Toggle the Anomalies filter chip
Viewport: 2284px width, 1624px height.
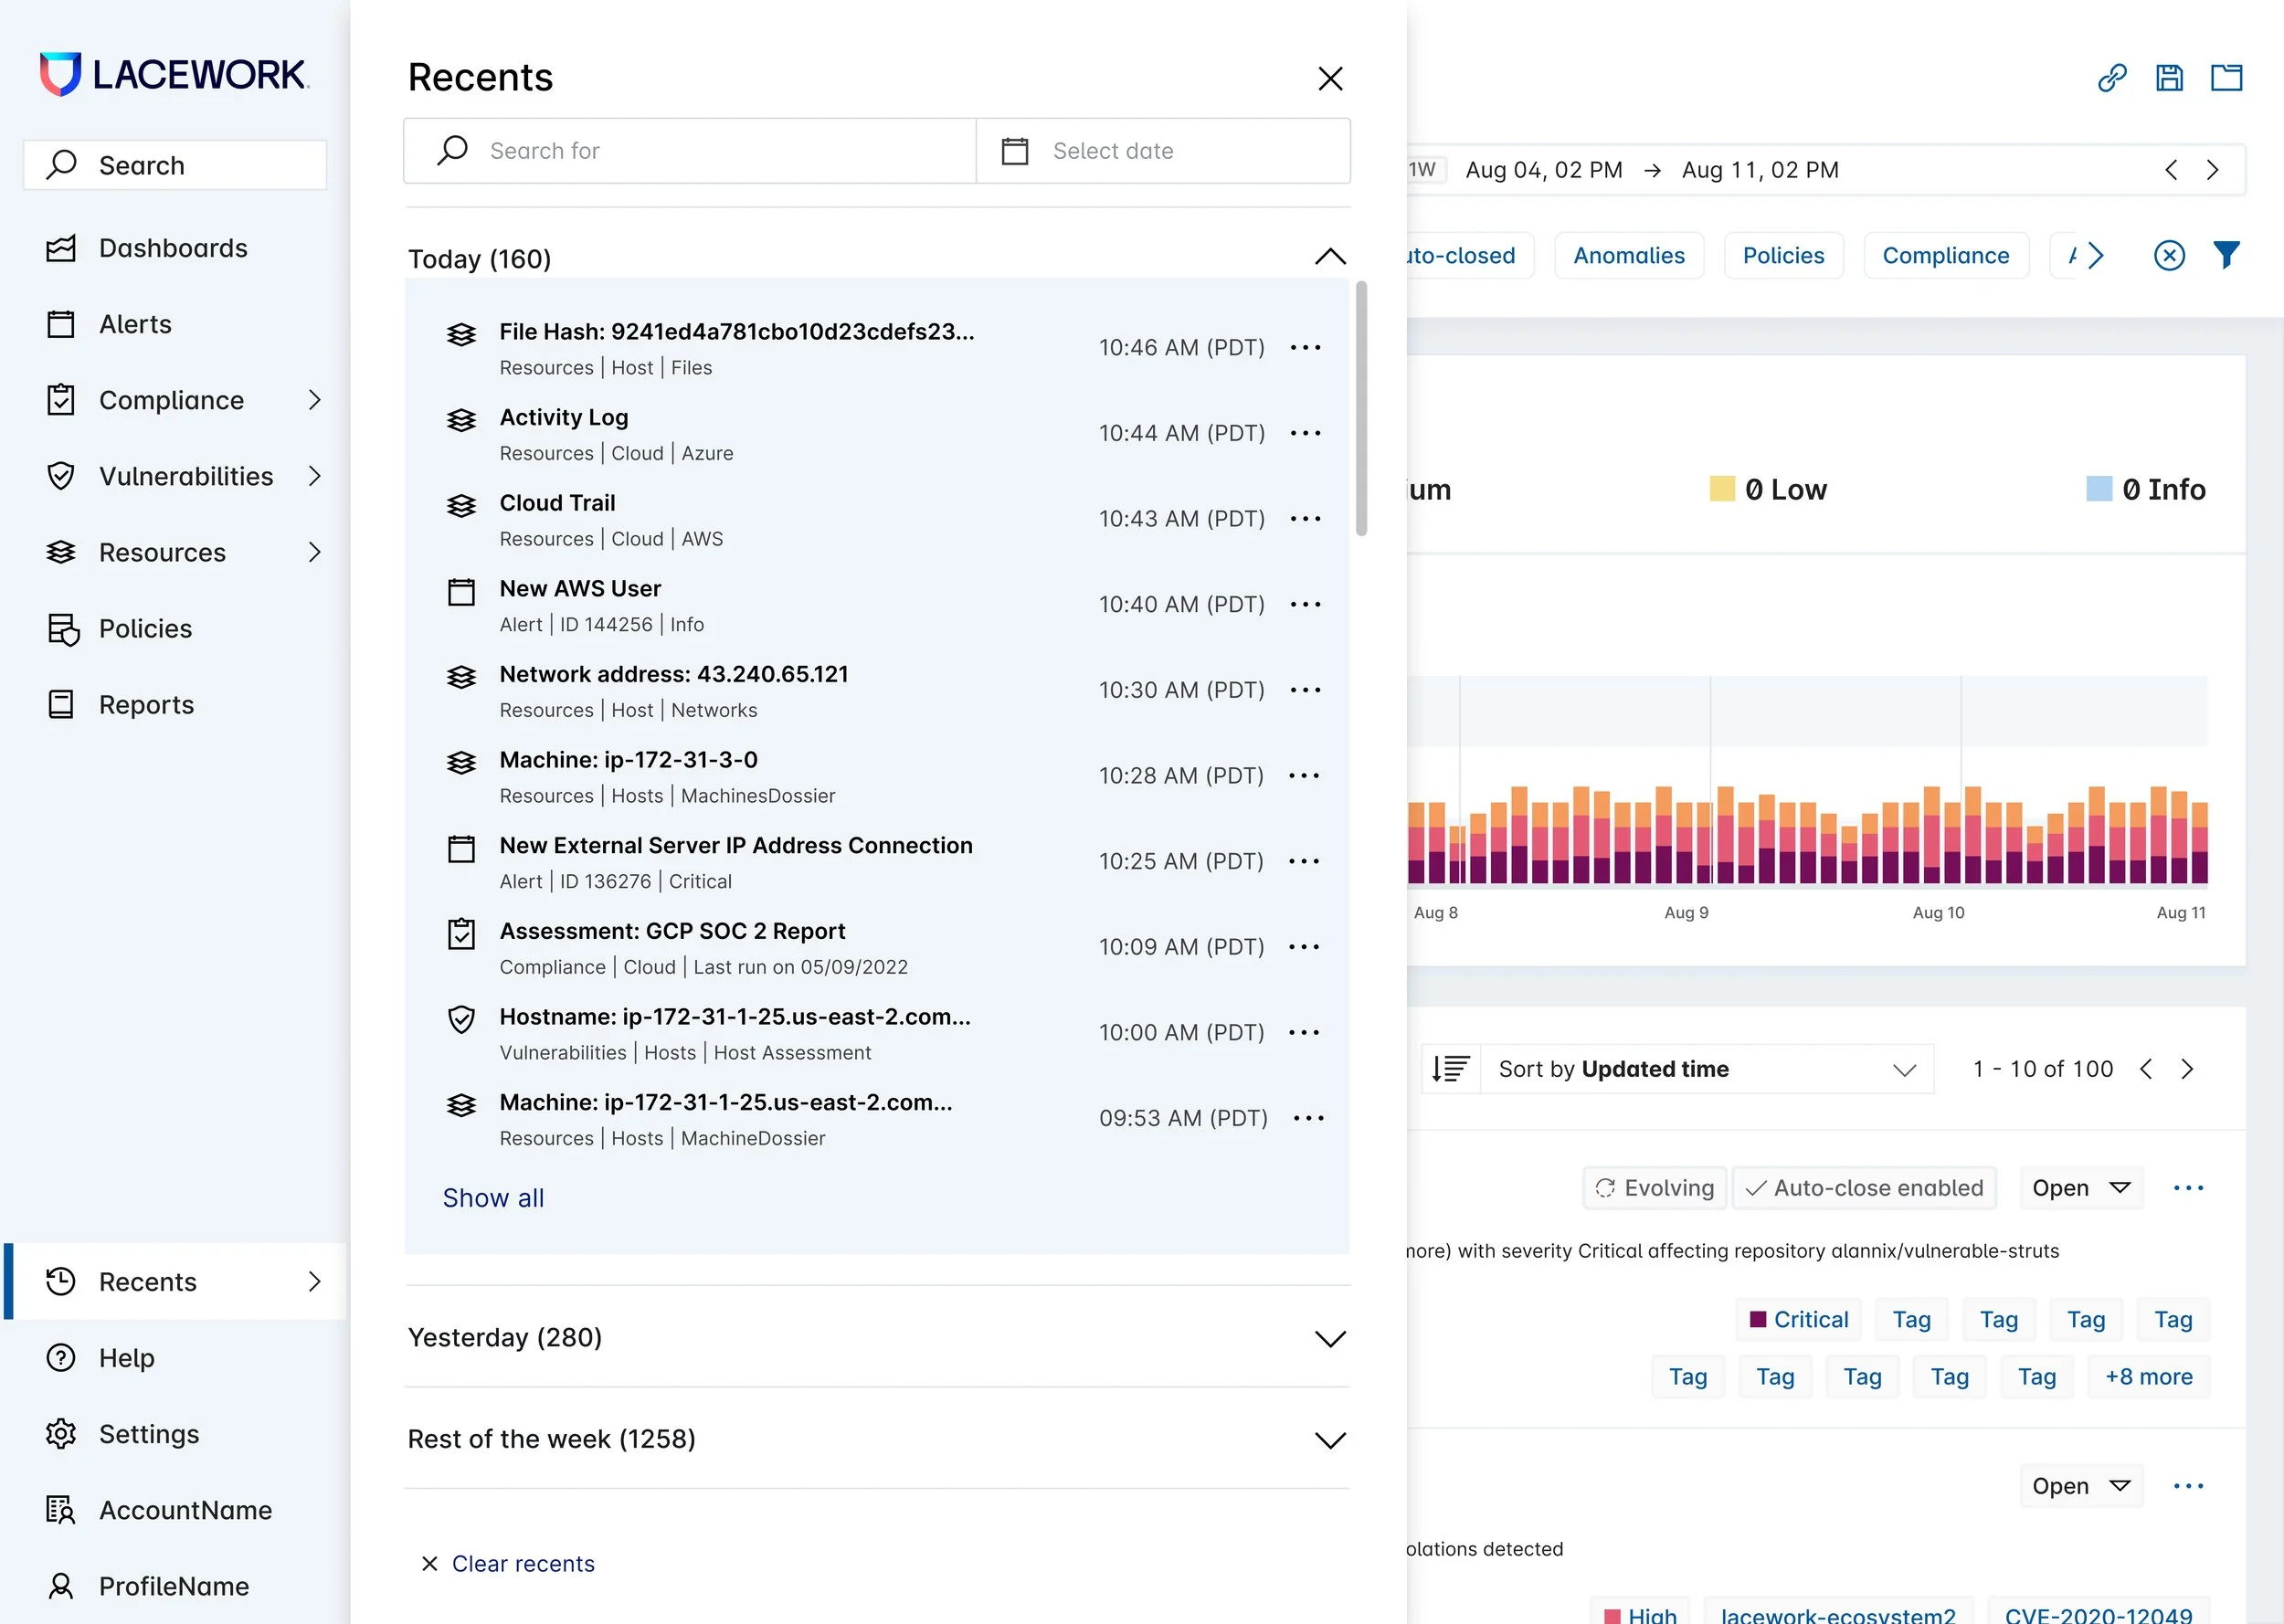point(1628,256)
